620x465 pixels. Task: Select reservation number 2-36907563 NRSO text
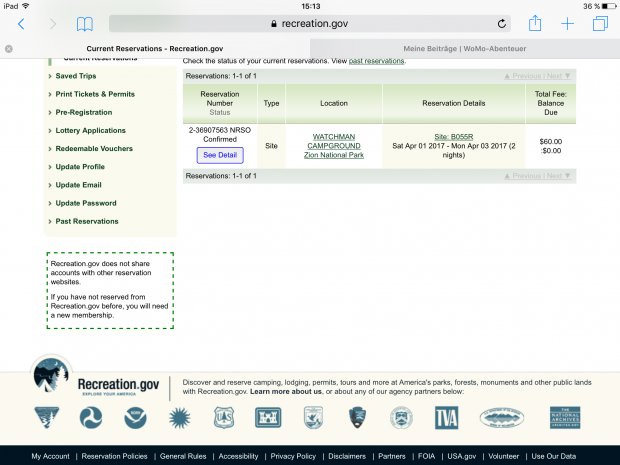[x=220, y=130]
